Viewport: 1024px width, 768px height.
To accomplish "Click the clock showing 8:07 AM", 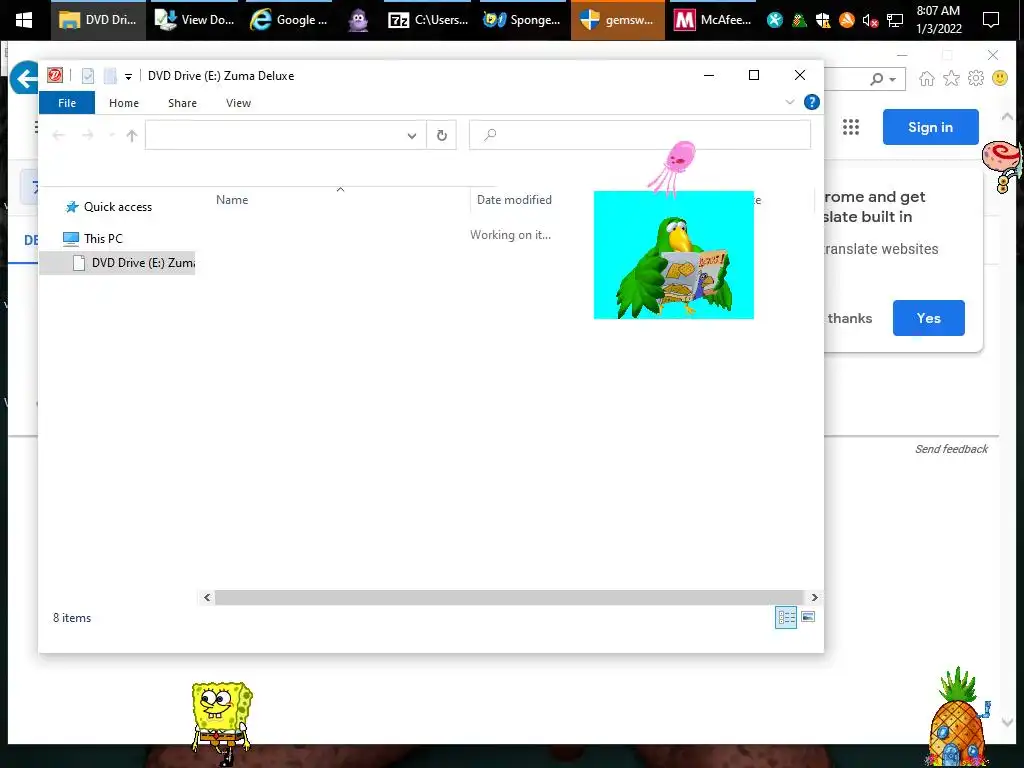I will 938,20.
